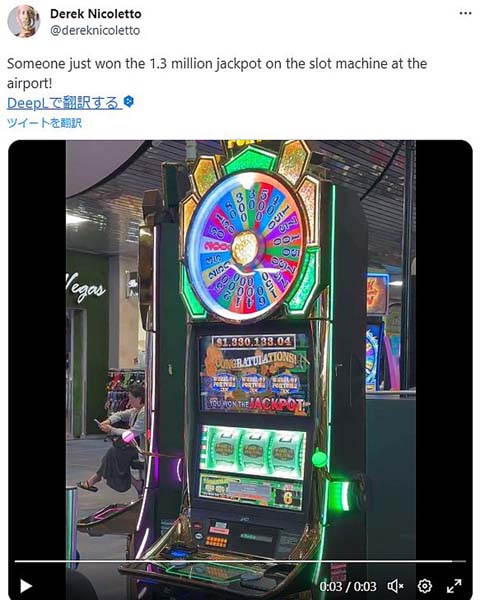Open the @dereknicoletto handle link

pyautogui.click(x=95, y=30)
